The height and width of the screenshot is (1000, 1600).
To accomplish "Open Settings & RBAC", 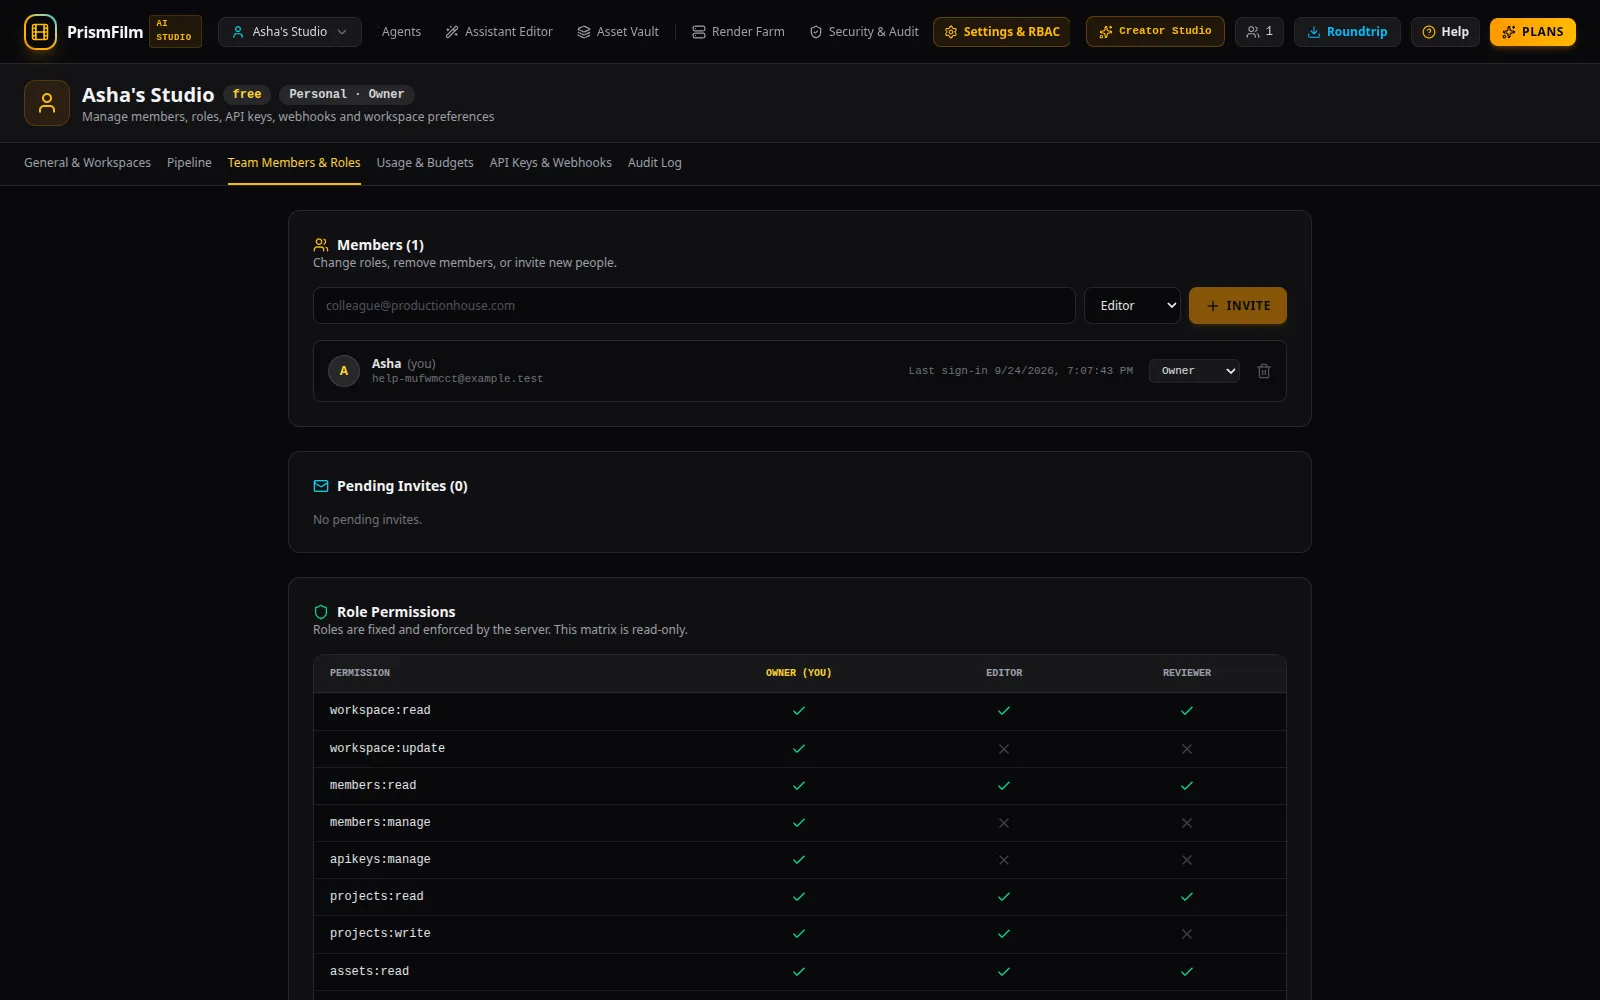I will click(1002, 32).
